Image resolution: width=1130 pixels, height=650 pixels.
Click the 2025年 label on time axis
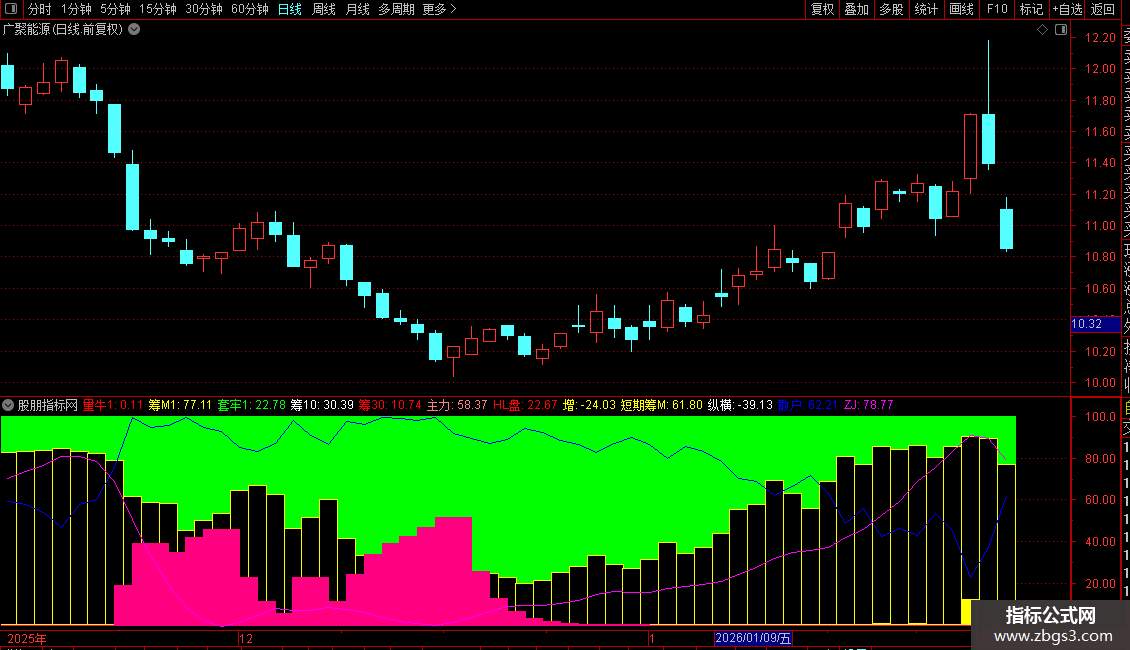pos(27,638)
